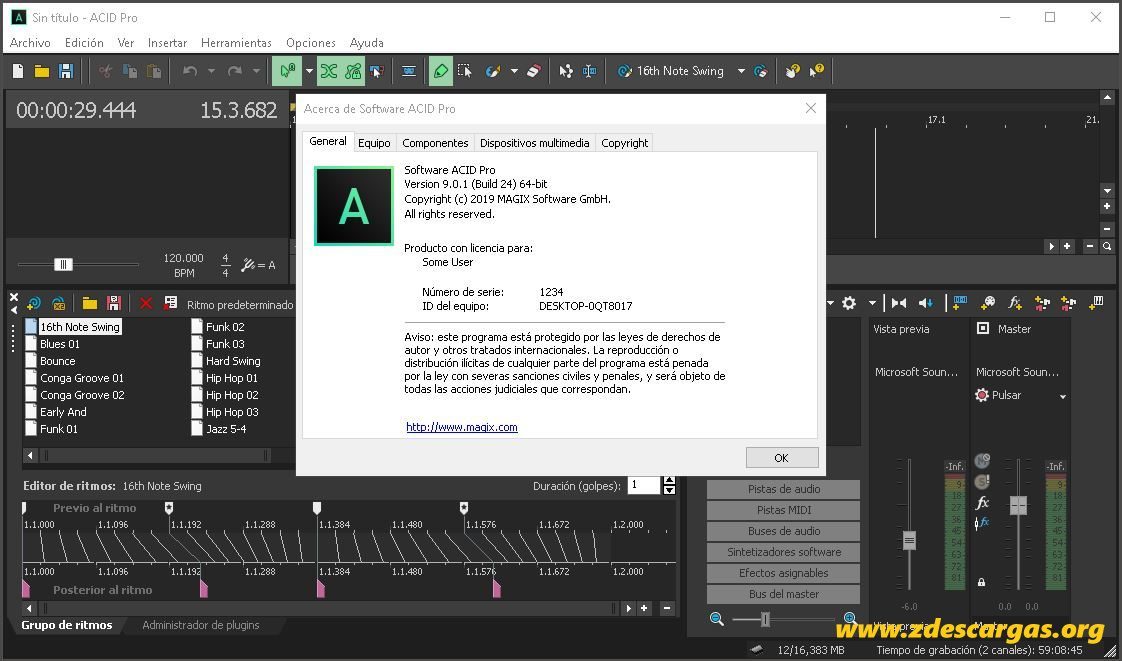Select the Paint brush tool
1122x661 pixels.
[493, 71]
